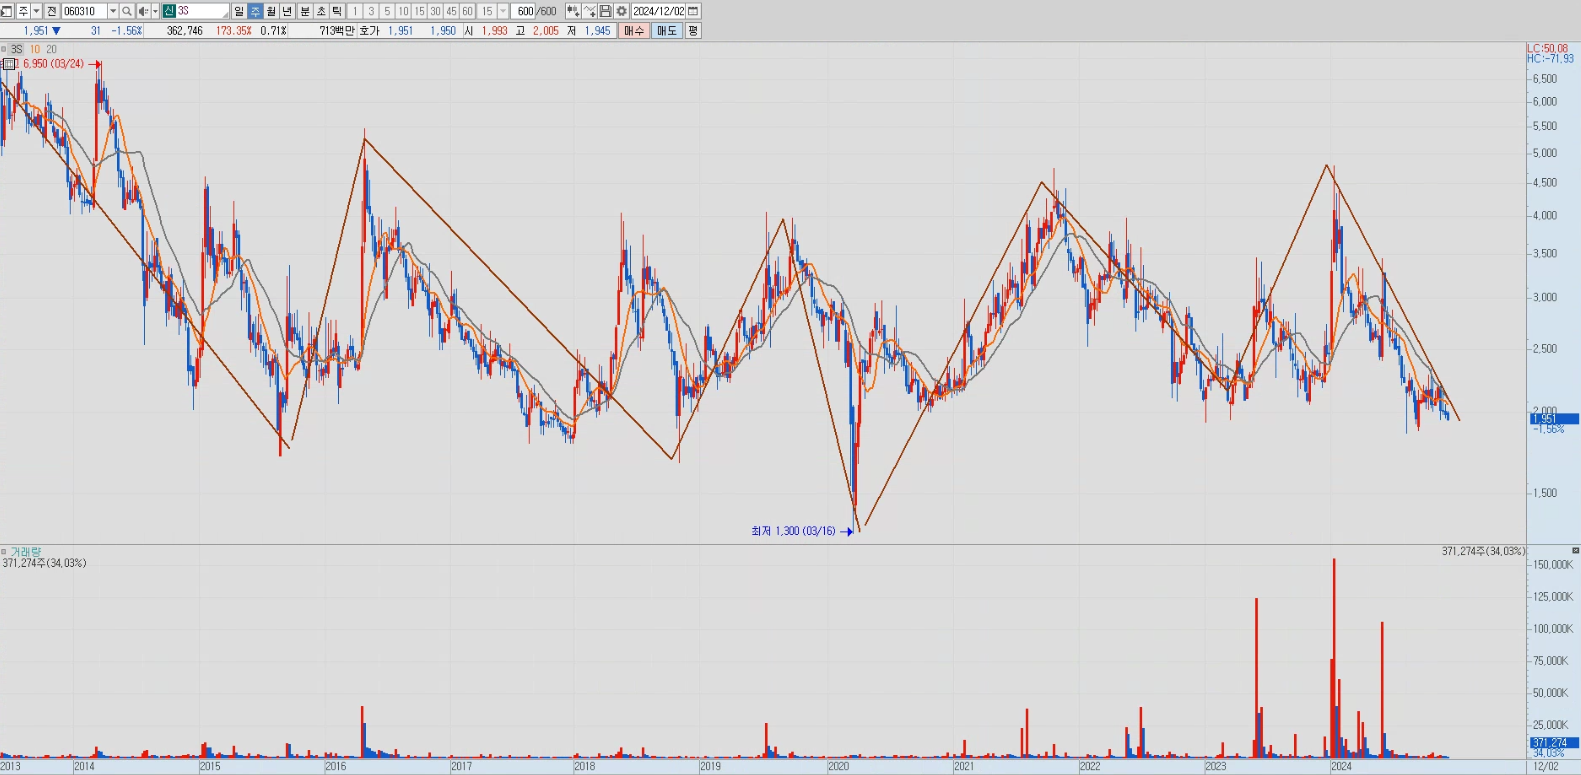1581x775 pixels.
Task: Open chart settings gear icon
Action: click(x=622, y=11)
